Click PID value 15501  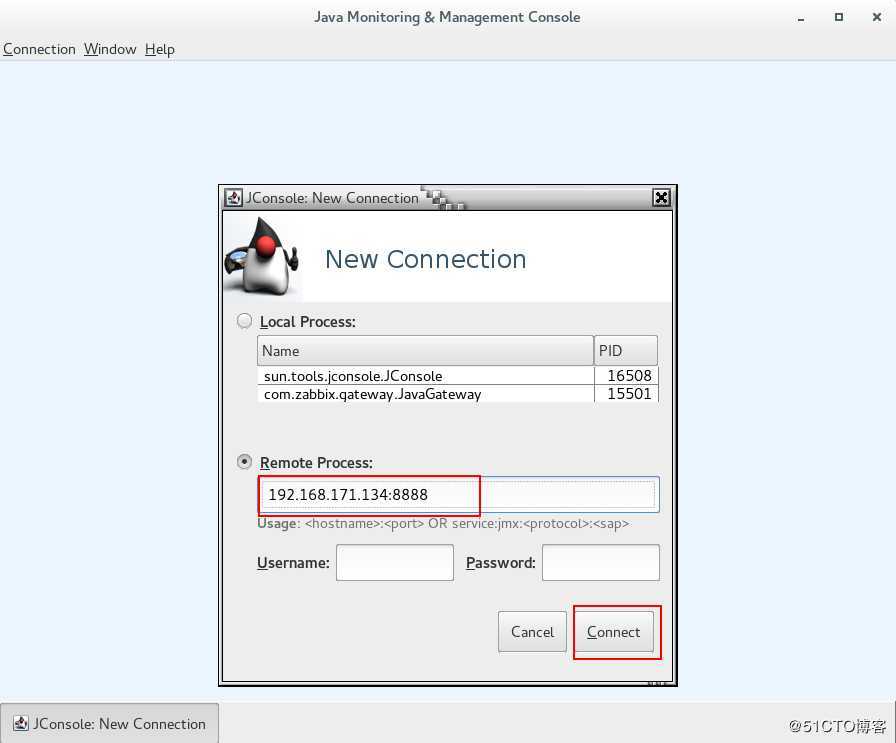pyautogui.click(x=629, y=394)
